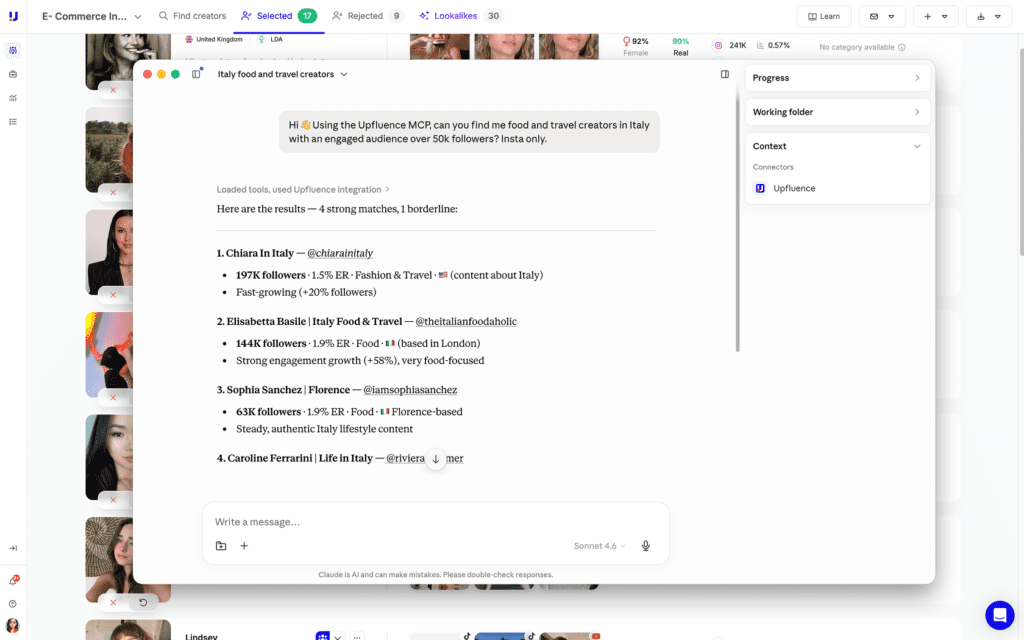Click the first post thumbnail in top creator row
The width and height of the screenshot is (1024, 640).
point(440,46)
